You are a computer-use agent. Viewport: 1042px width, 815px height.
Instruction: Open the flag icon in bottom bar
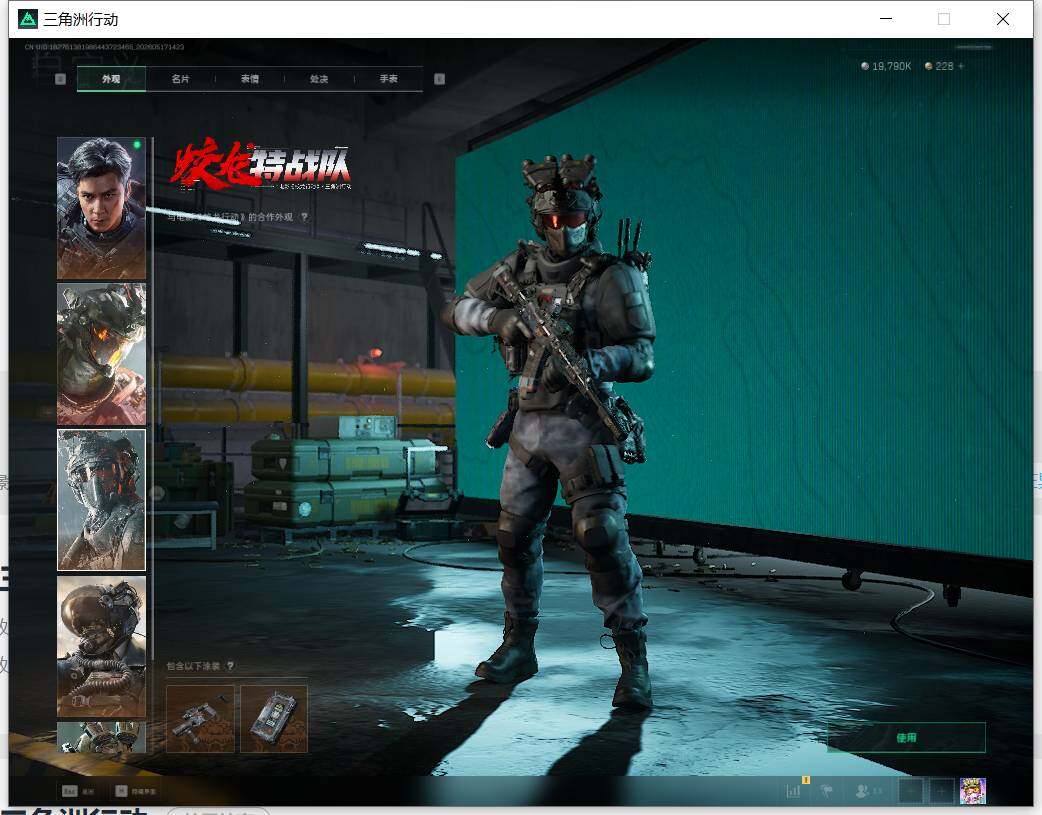827,790
